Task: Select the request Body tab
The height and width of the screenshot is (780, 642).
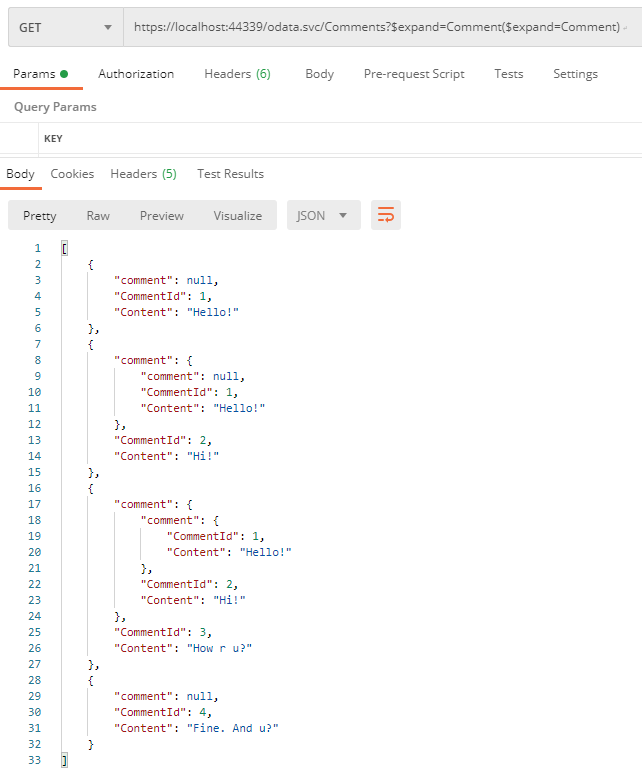Action: click(x=319, y=74)
